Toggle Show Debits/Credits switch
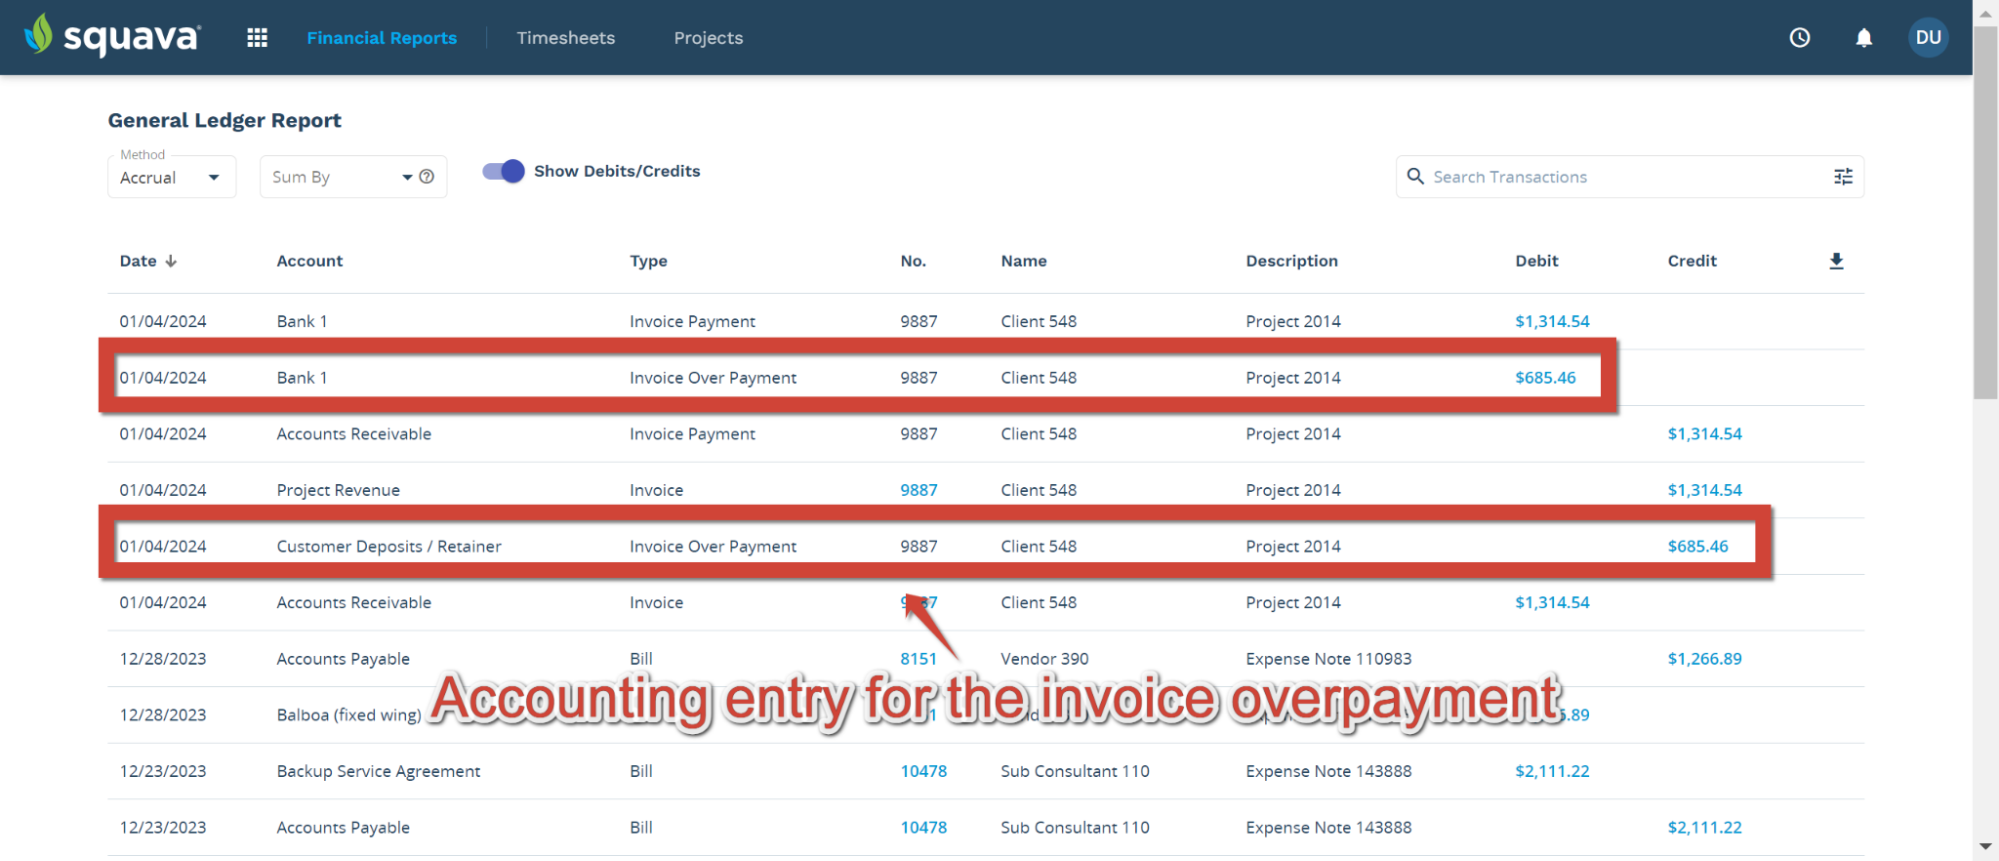The width and height of the screenshot is (1999, 861). (503, 171)
